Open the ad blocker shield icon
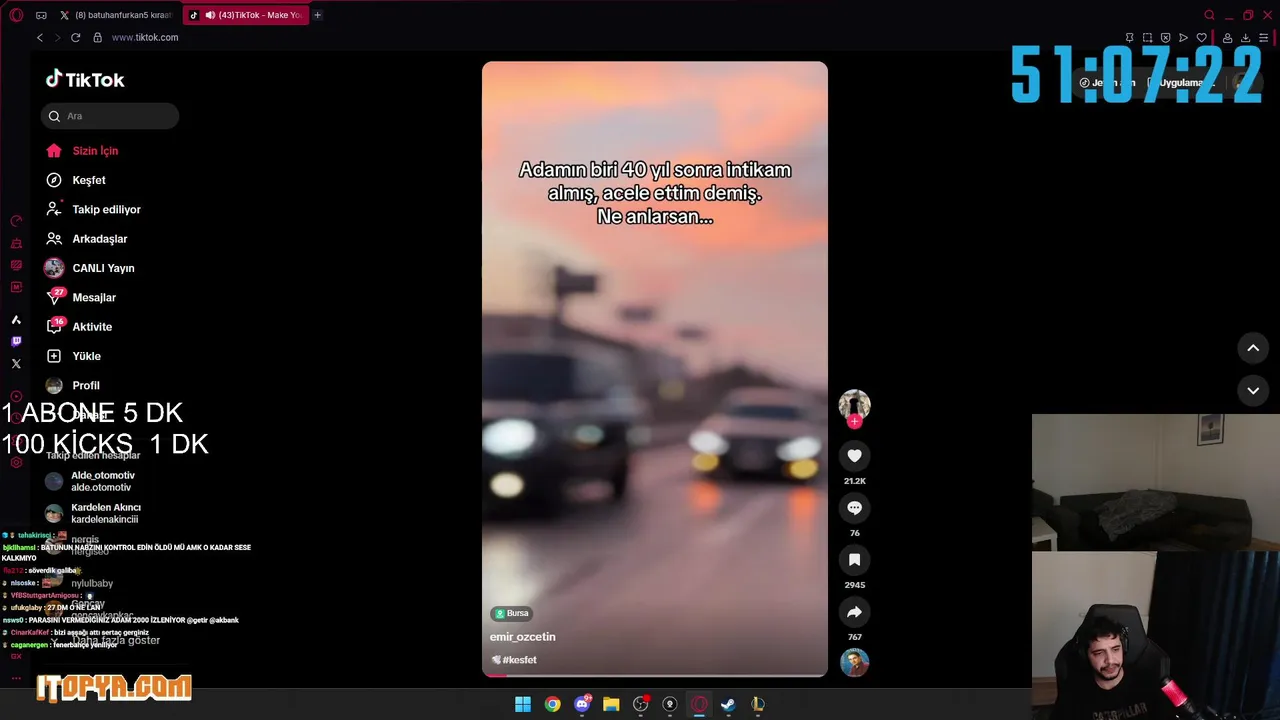Viewport: 1280px width, 720px height. [1165, 38]
